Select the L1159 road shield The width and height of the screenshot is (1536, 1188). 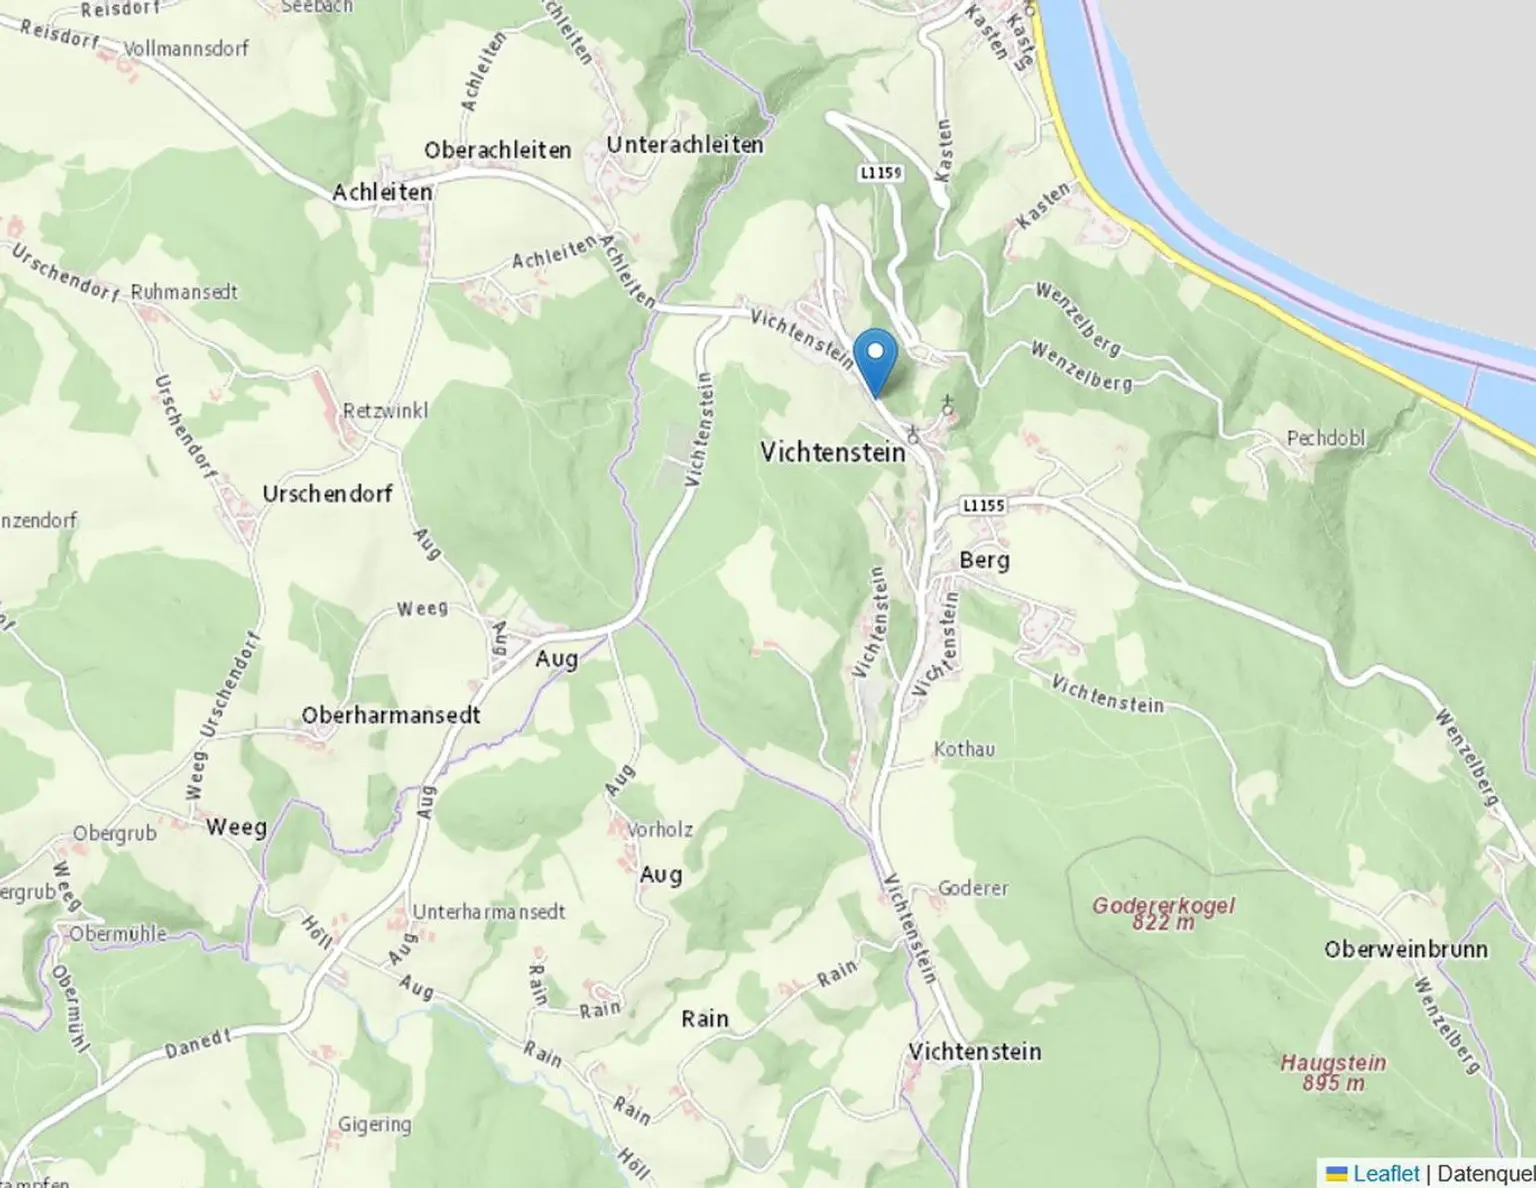click(x=881, y=173)
